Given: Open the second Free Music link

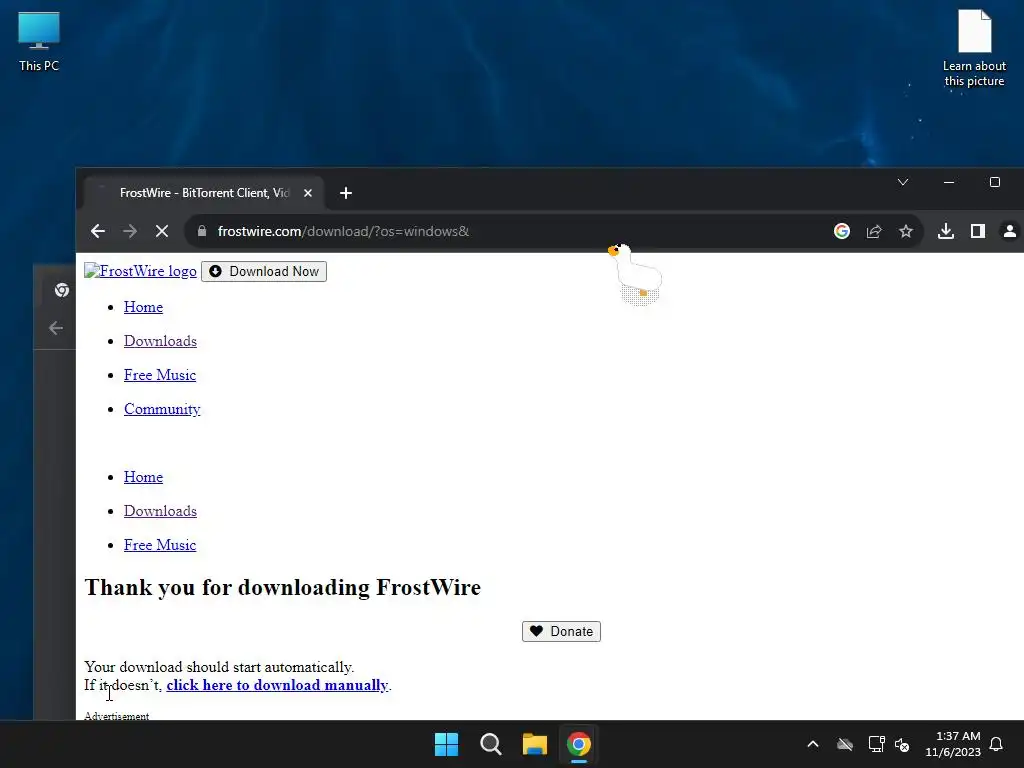Looking at the screenshot, I should [160, 545].
